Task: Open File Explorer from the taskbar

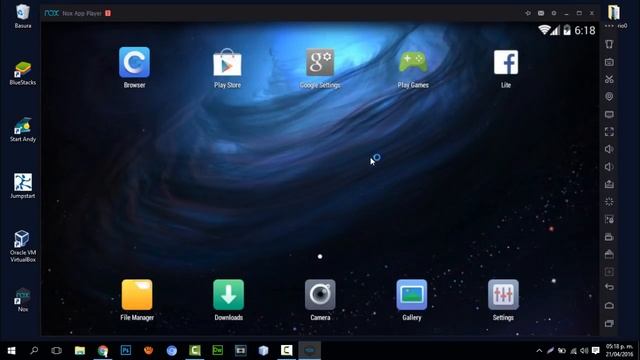Action: point(80,350)
